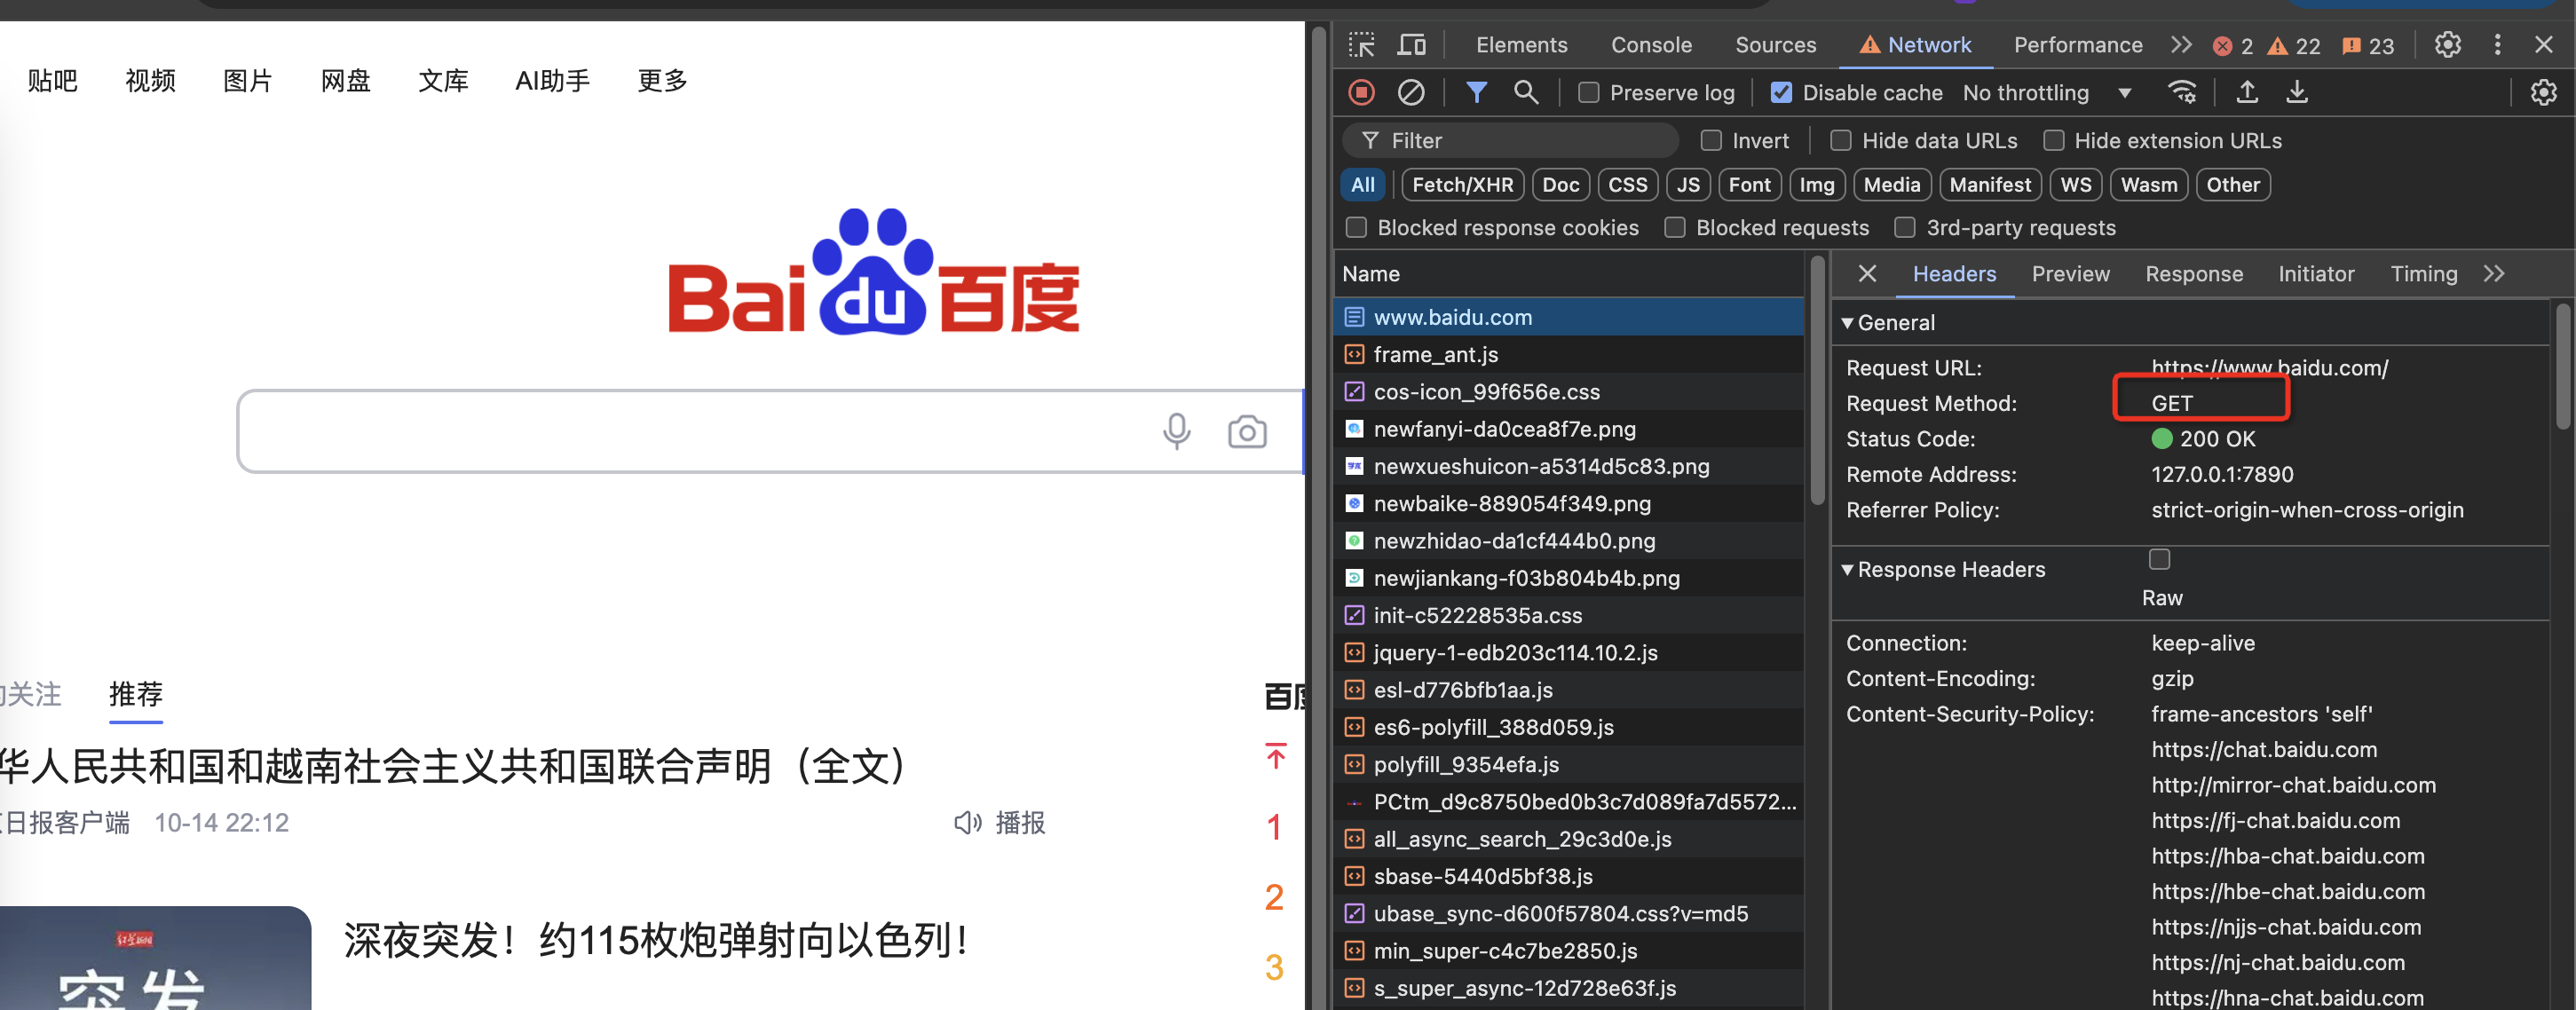Switch to the Console tab
Viewport: 2576px width, 1010px height.
tap(1651, 44)
